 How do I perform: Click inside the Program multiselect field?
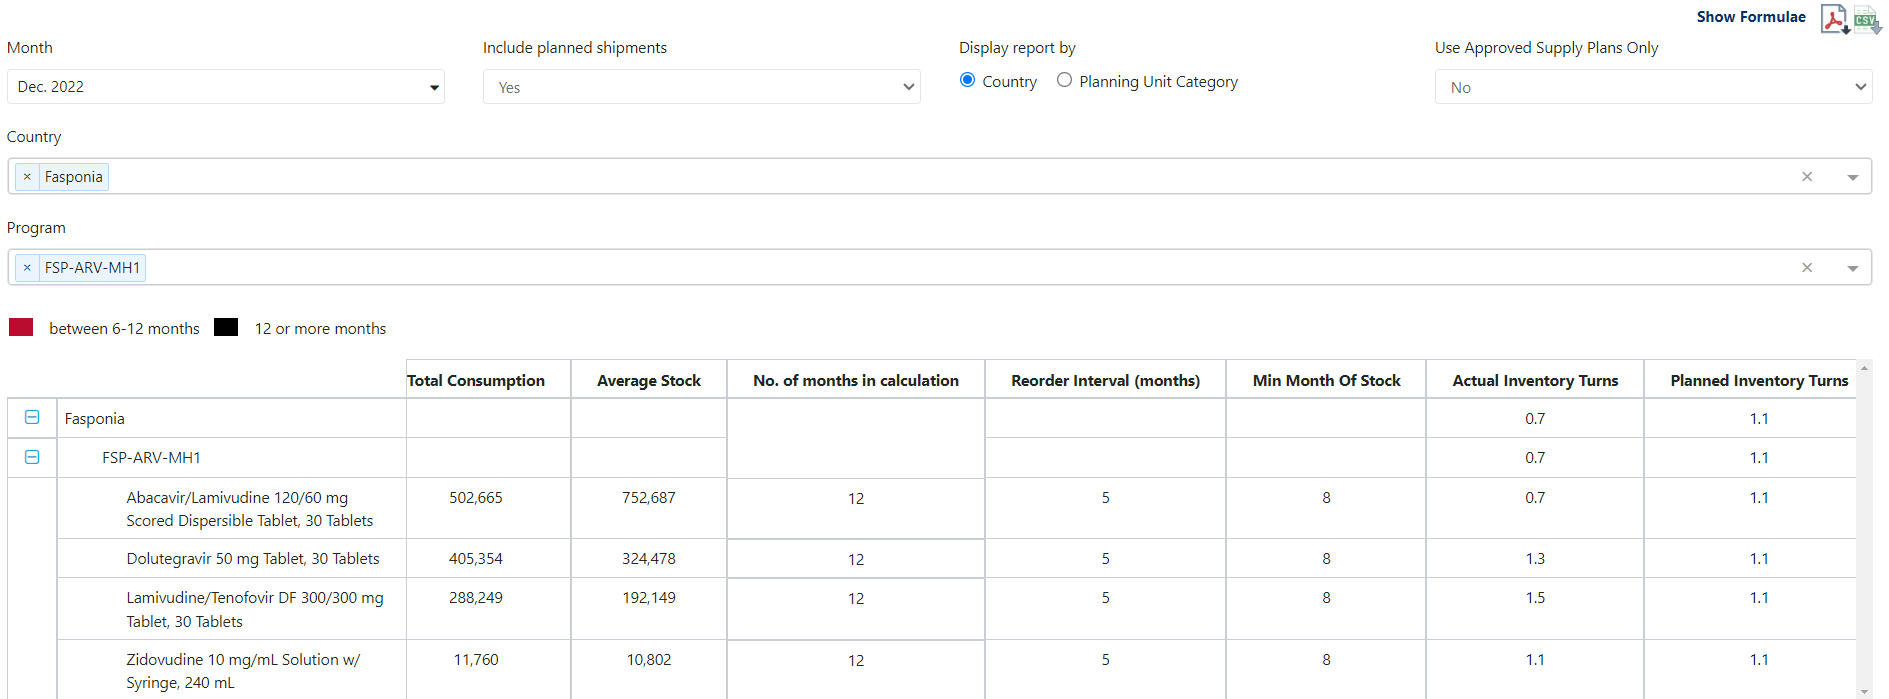click(x=939, y=268)
